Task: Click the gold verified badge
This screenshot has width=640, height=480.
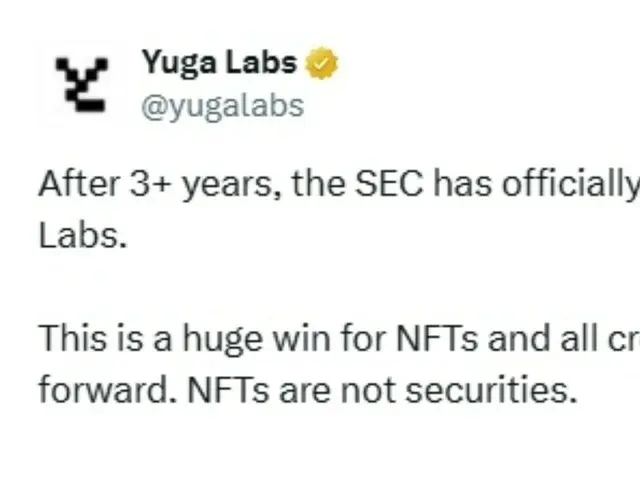Action: coord(321,64)
